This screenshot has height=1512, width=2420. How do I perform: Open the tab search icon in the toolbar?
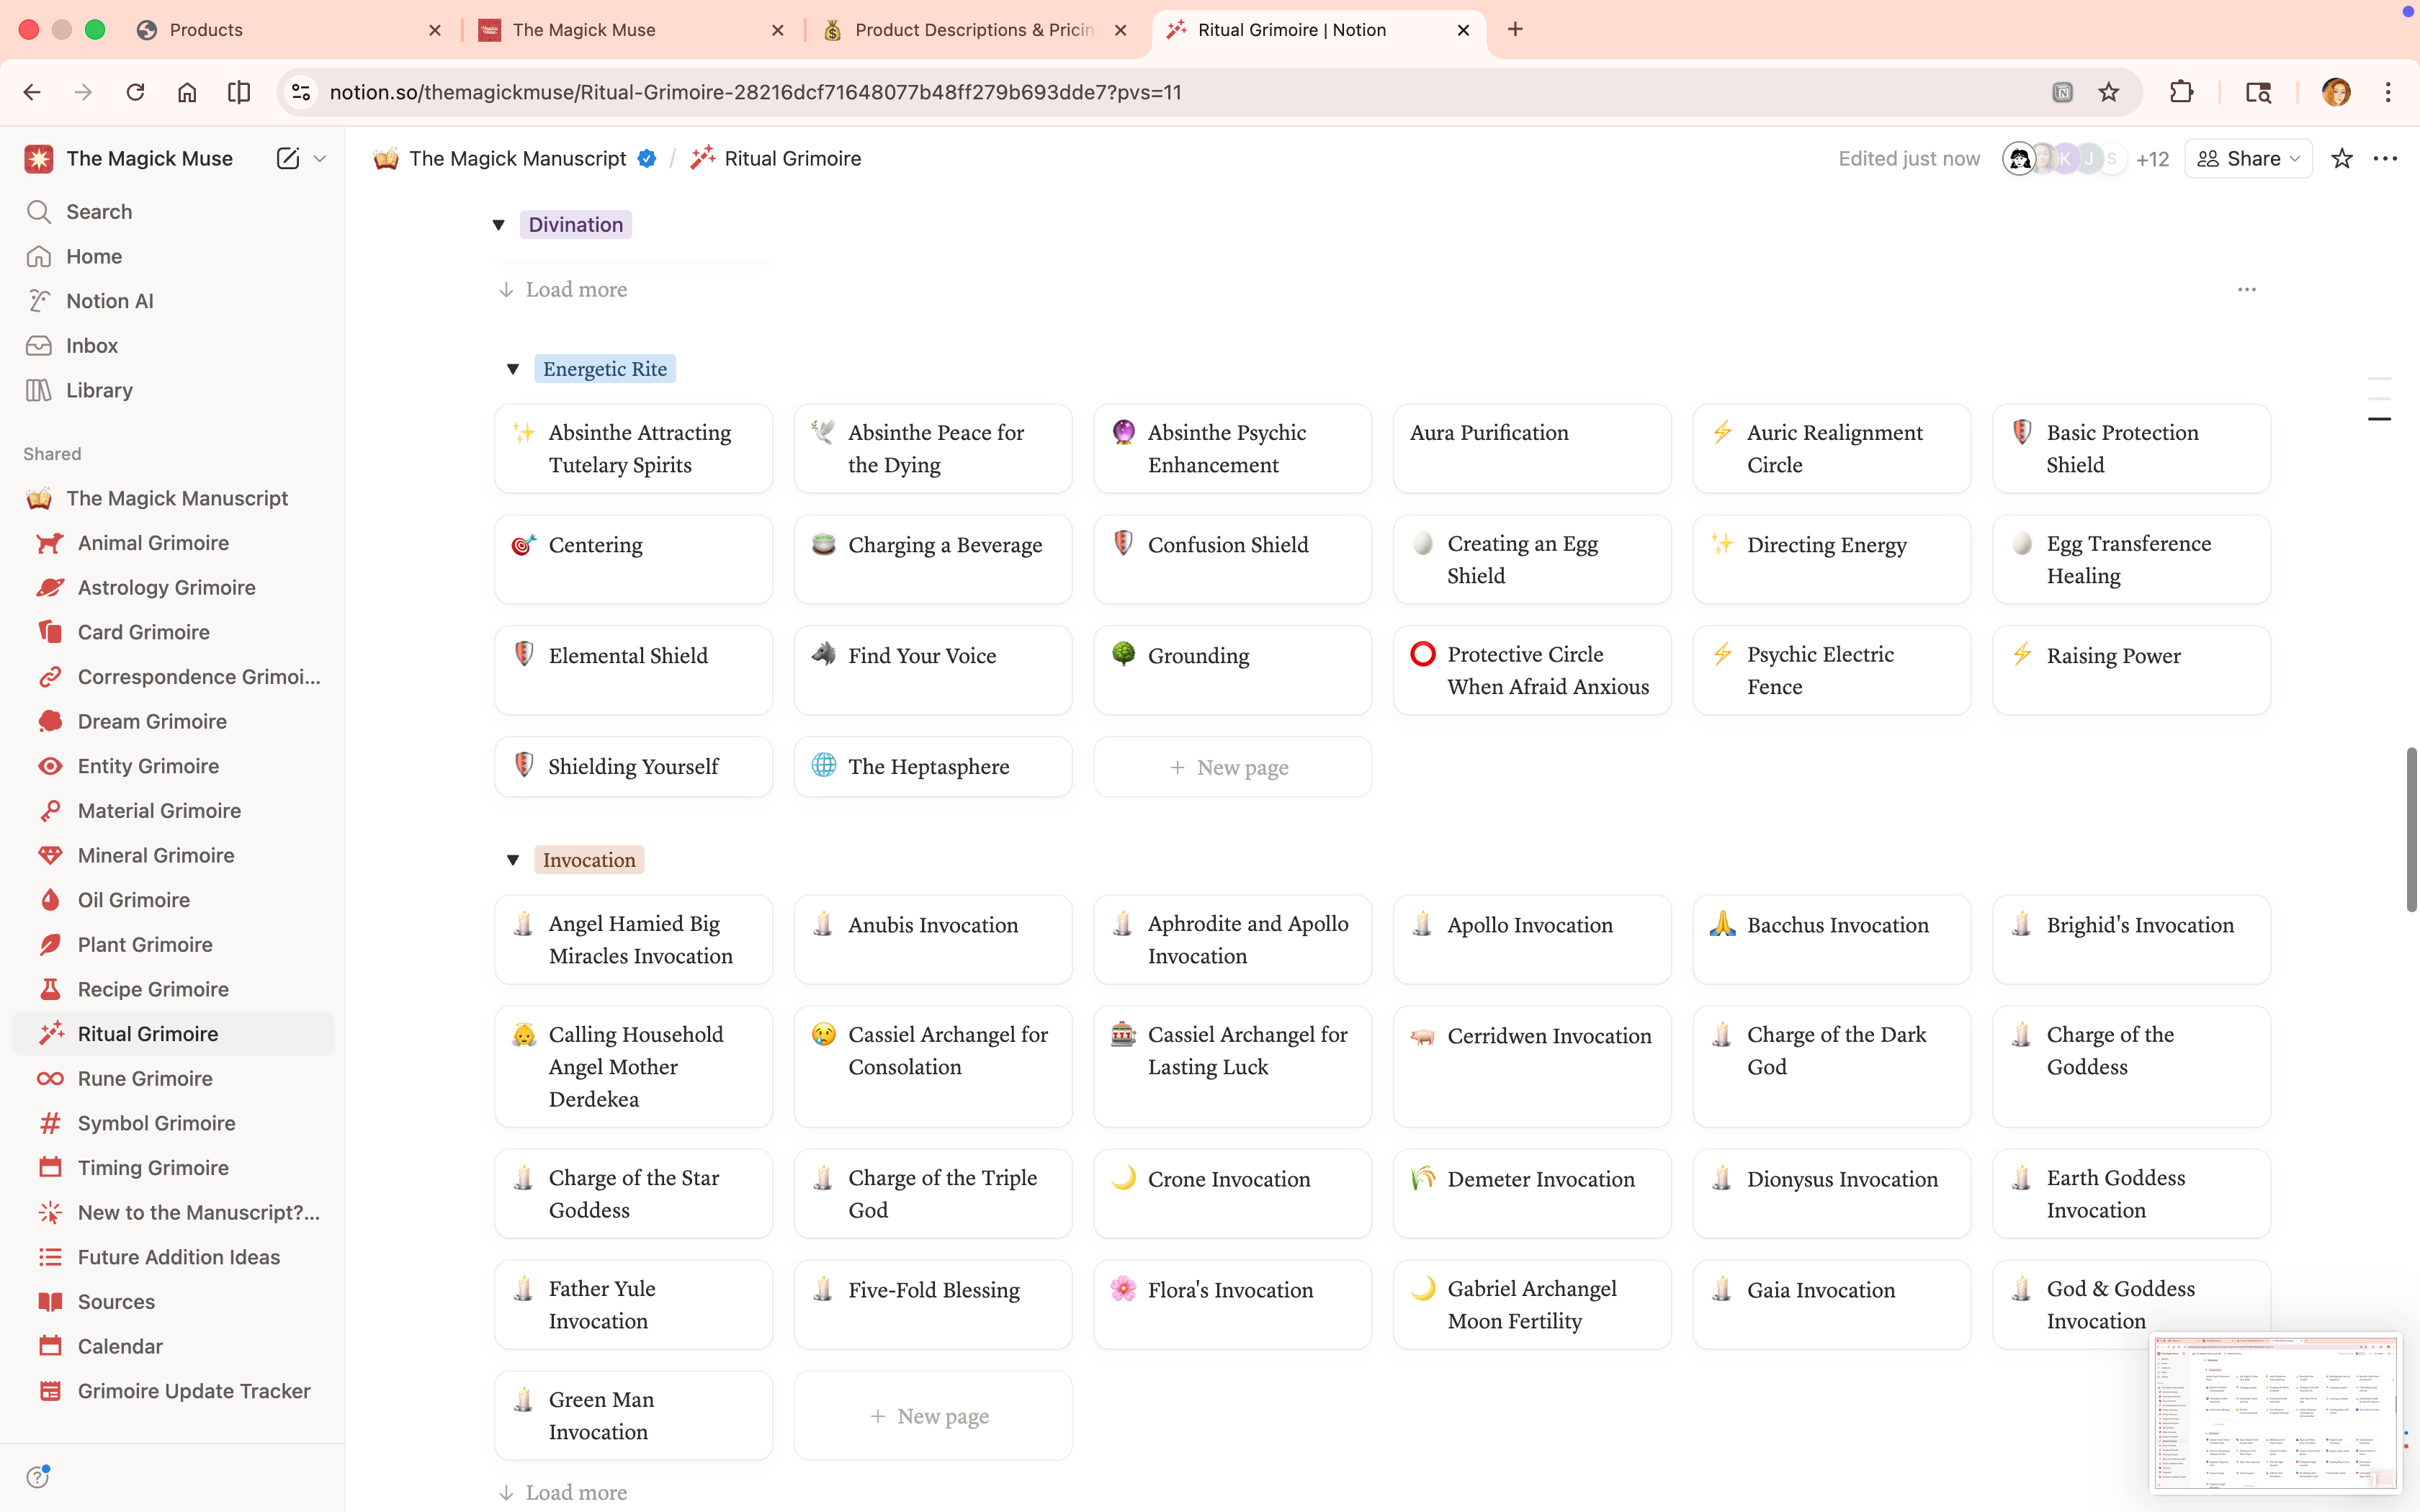[x=2258, y=92]
